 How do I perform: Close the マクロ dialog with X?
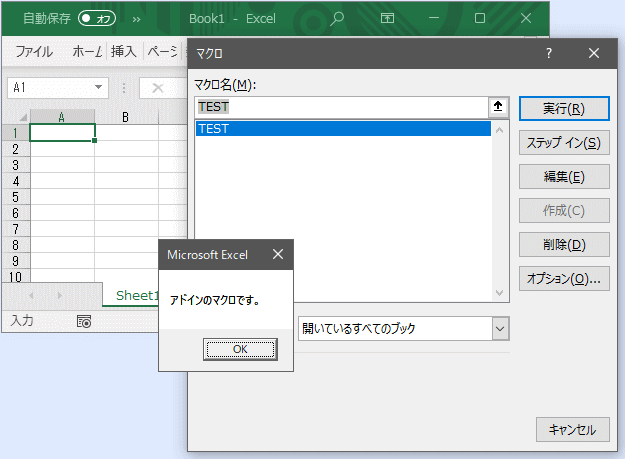point(594,53)
